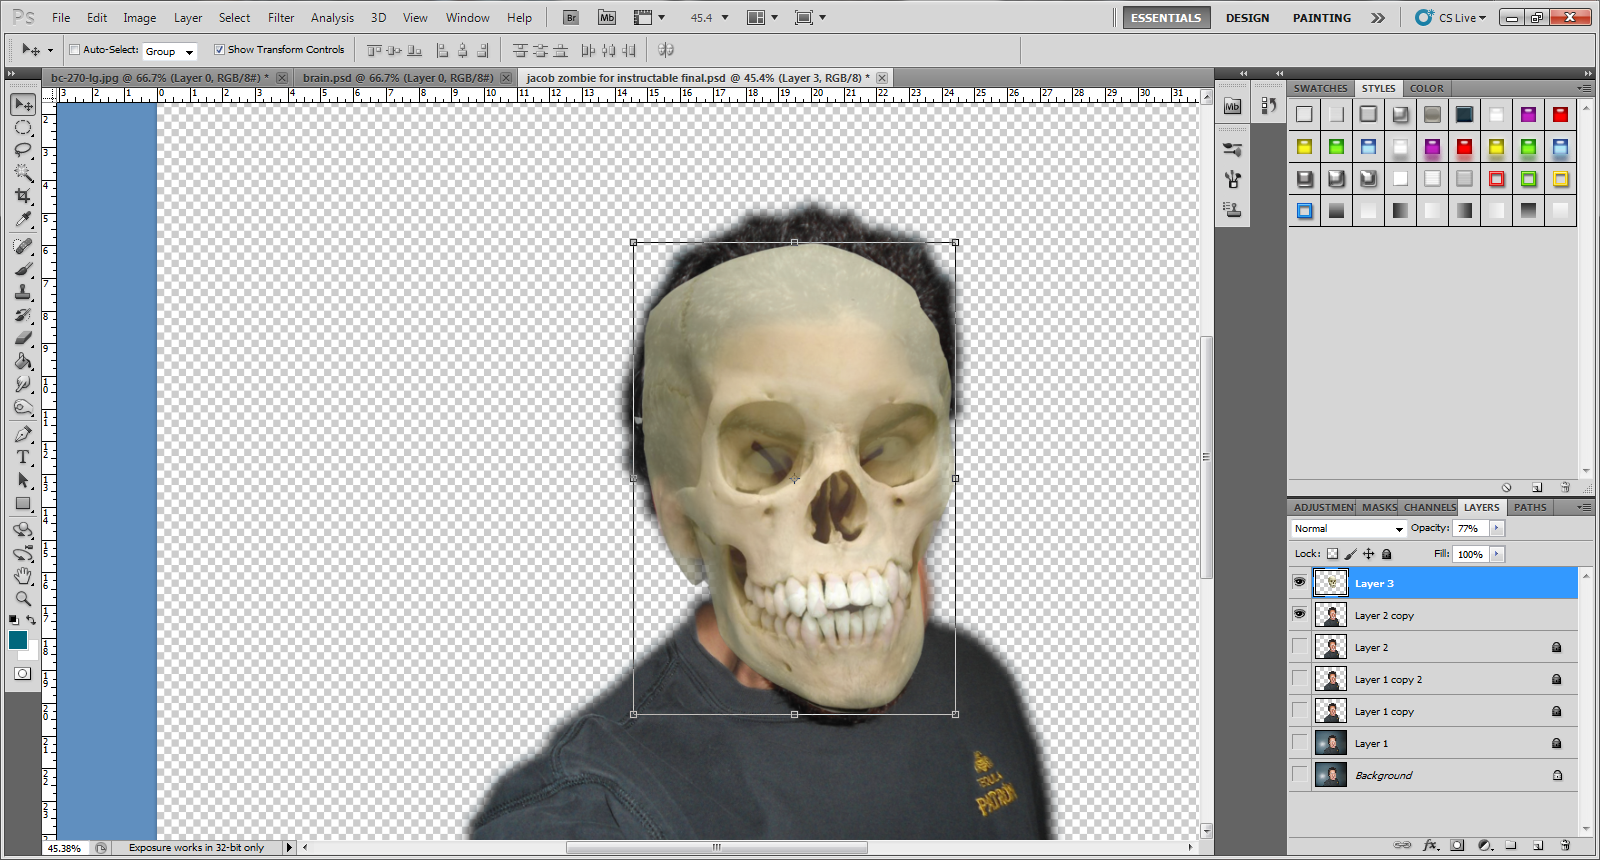
Task: Launch Mini Bridge from the top bar
Action: (607, 17)
